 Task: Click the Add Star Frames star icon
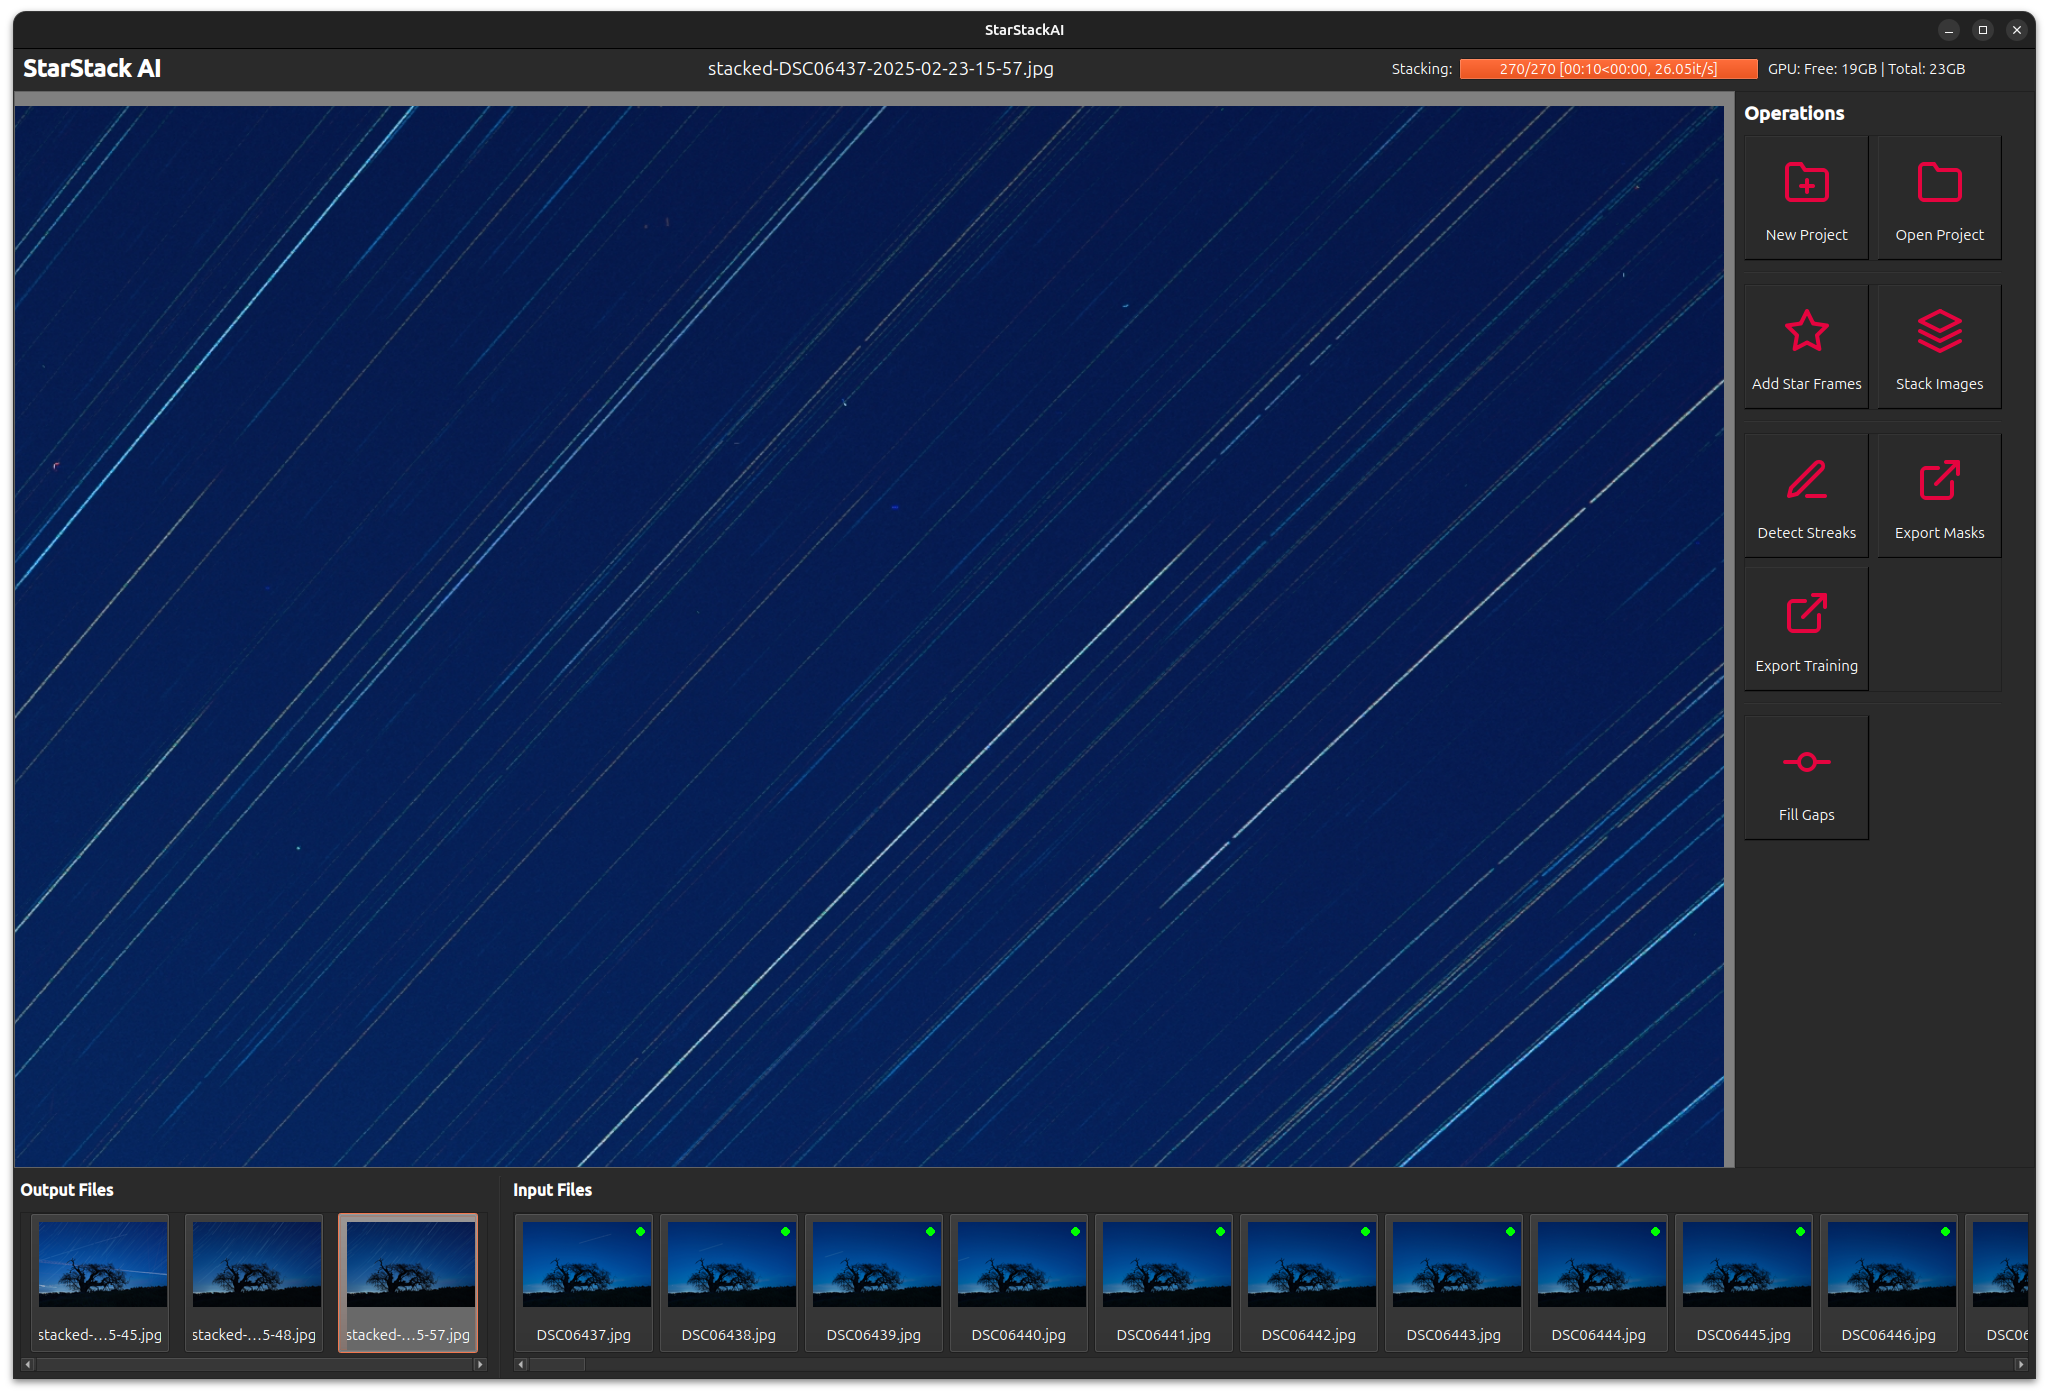click(x=1806, y=332)
